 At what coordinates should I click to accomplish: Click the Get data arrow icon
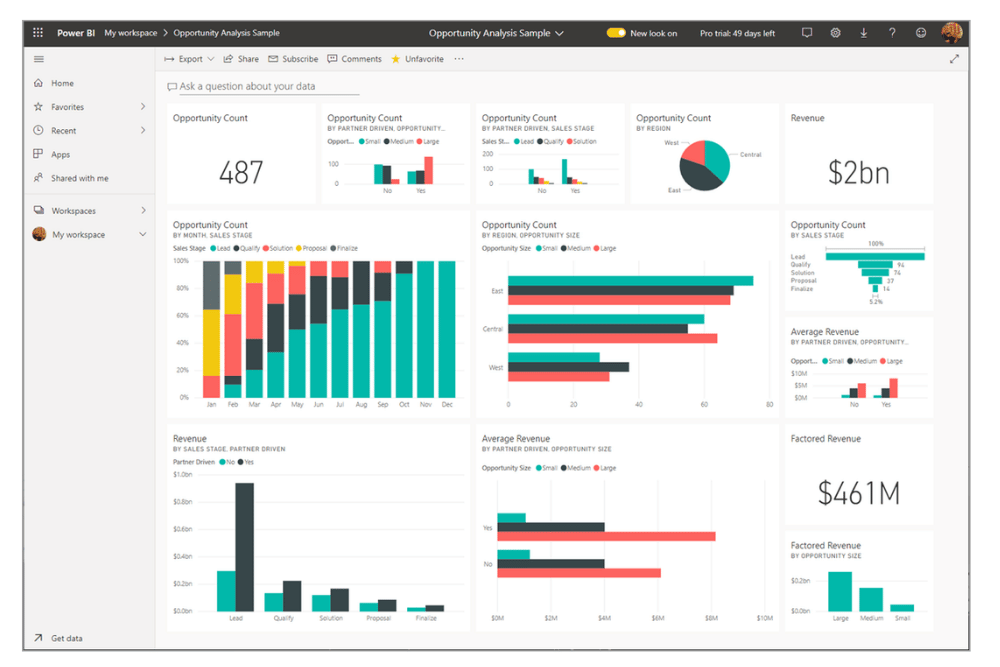(x=39, y=638)
